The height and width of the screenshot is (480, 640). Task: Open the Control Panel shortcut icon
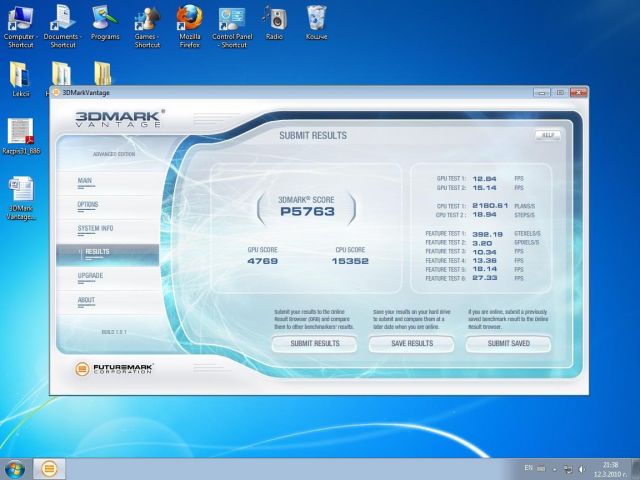click(232, 26)
